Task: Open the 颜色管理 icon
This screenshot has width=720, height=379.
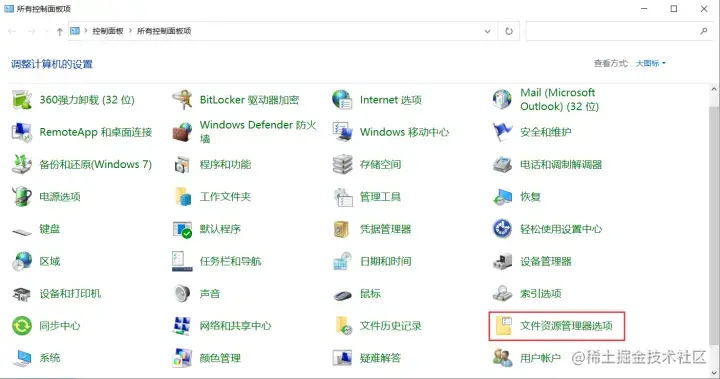Action: [x=182, y=358]
